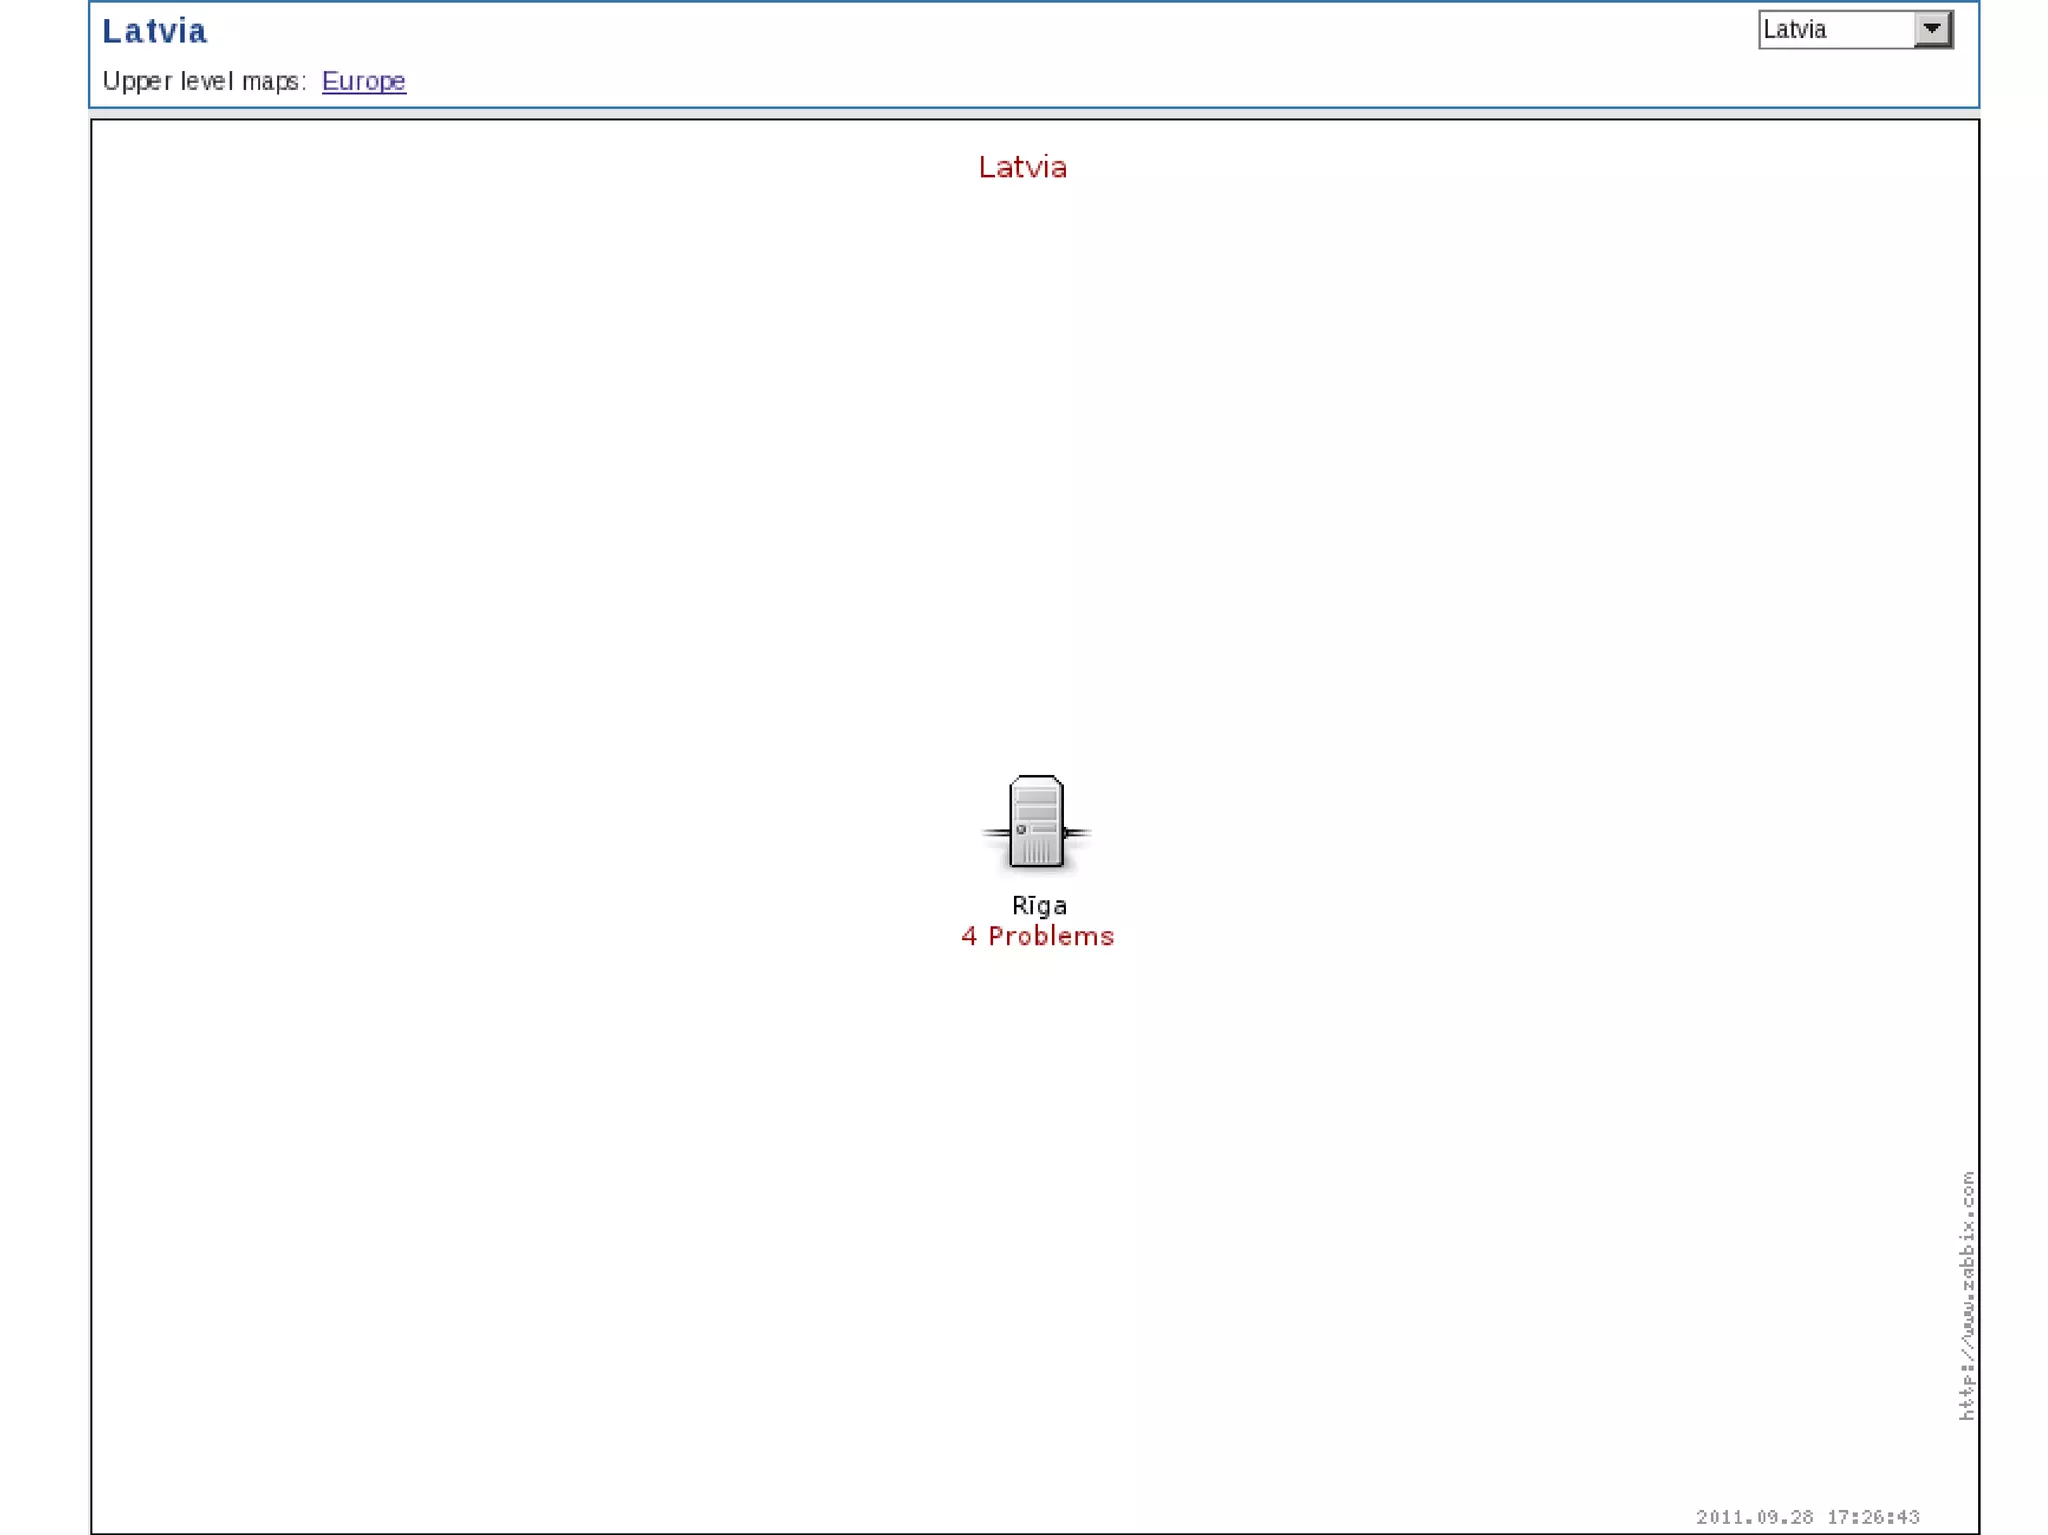The width and height of the screenshot is (2048, 1535).
Task: Click the Rīga host label
Action: coord(1039,906)
